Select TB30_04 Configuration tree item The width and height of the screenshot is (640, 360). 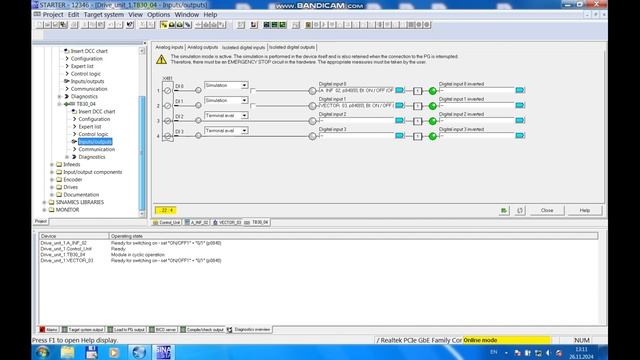(x=94, y=119)
